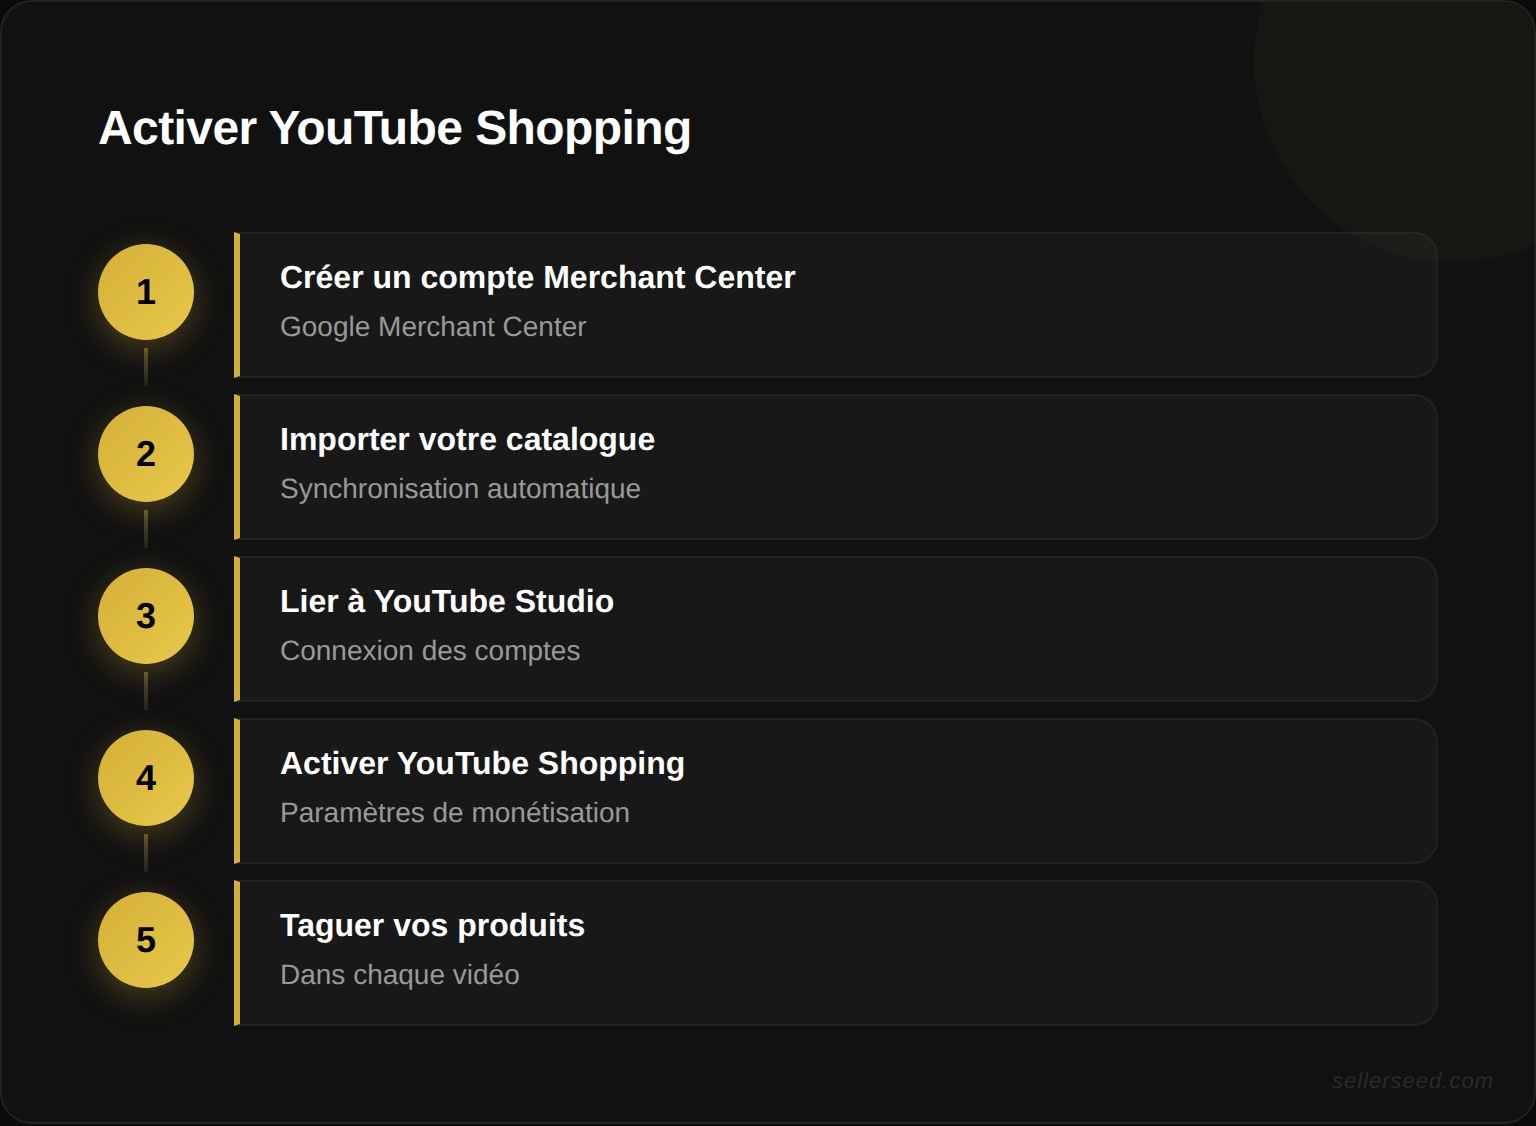1536x1126 pixels.
Task: Click the subtitle Paramètres de monétisation
Action: pos(455,813)
